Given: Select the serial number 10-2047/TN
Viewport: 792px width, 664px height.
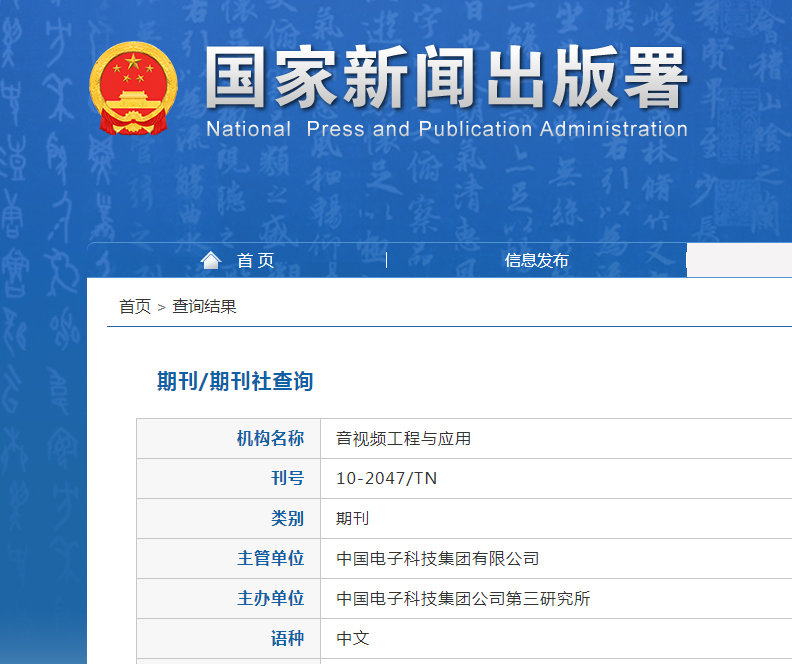Looking at the screenshot, I should [387, 479].
